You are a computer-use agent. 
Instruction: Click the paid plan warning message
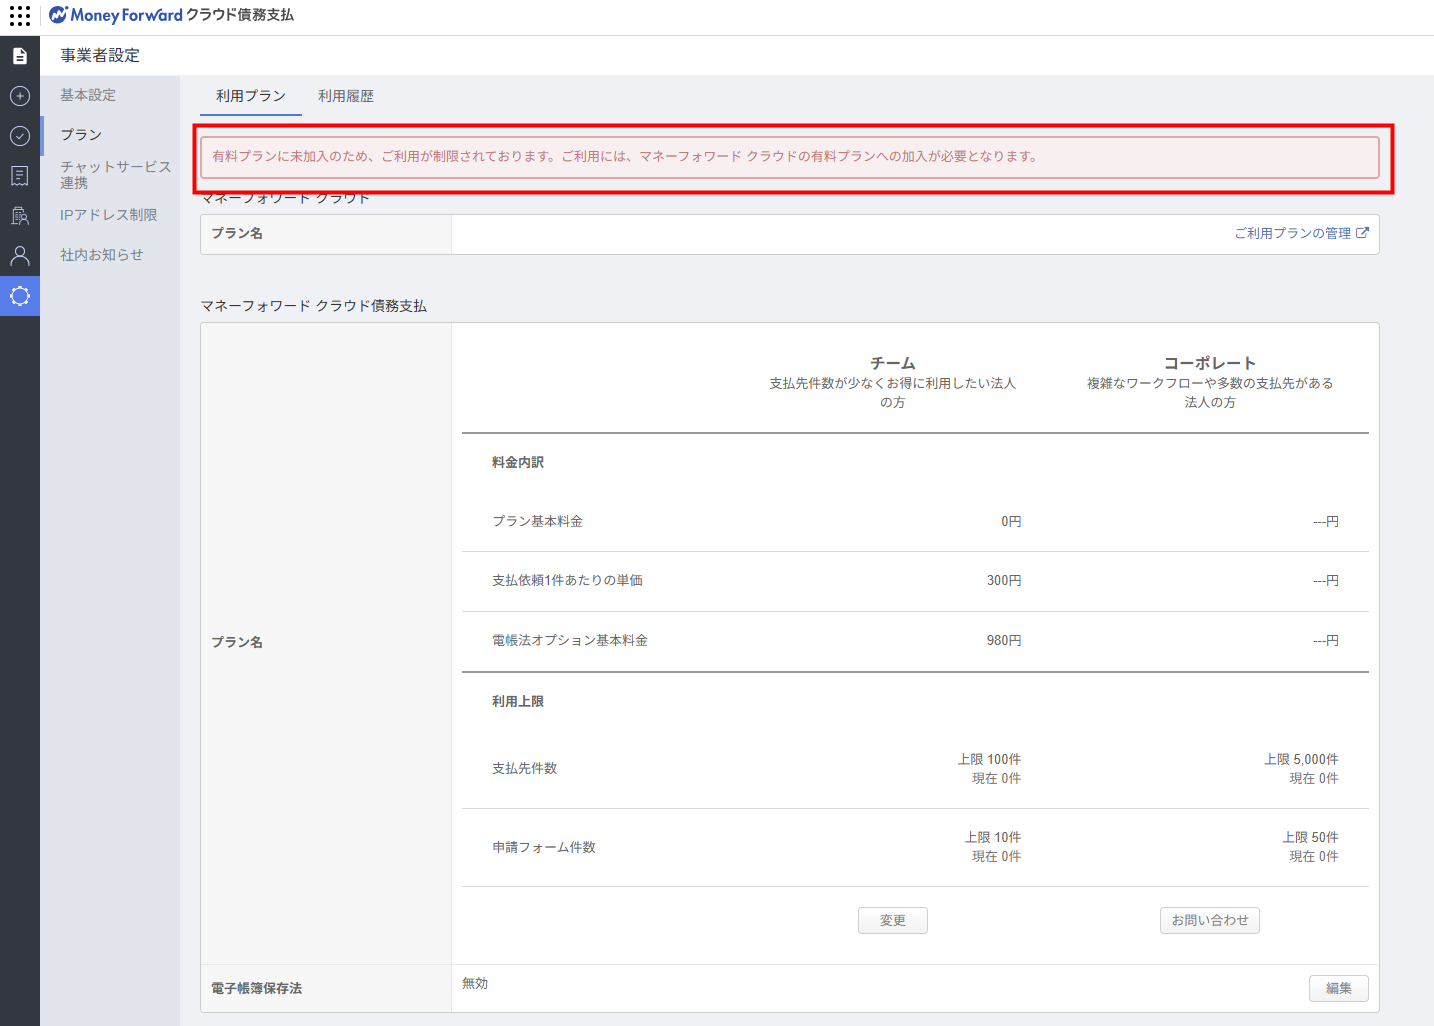(x=790, y=157)
